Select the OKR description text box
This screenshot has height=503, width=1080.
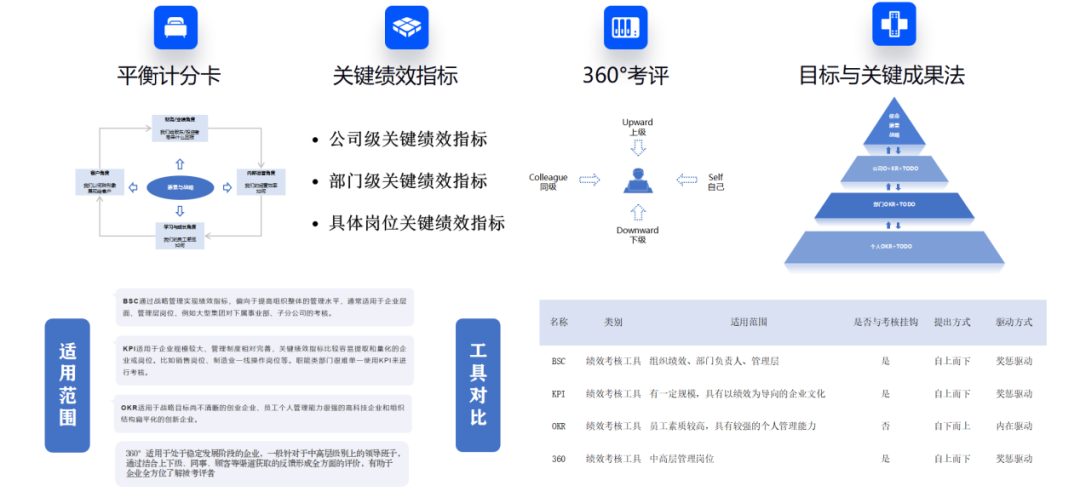pos(263,413)
